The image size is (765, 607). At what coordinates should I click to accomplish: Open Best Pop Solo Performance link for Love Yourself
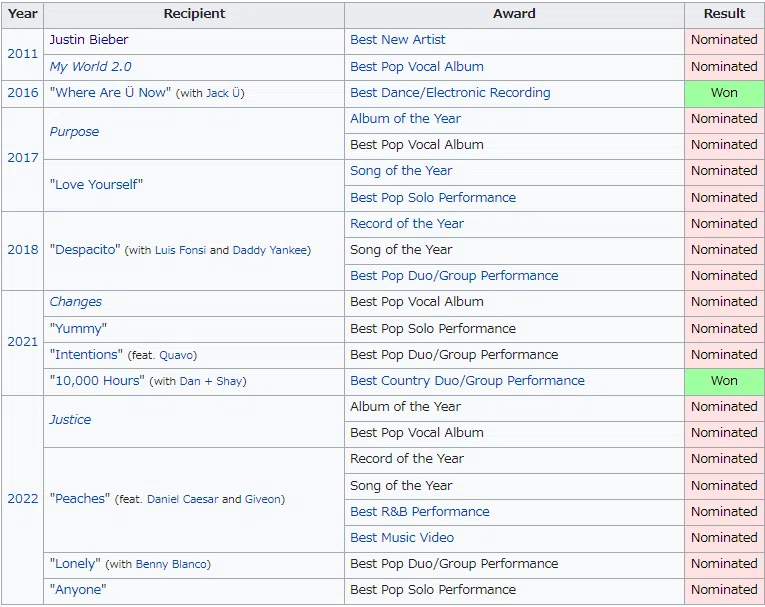pos(433,198)
